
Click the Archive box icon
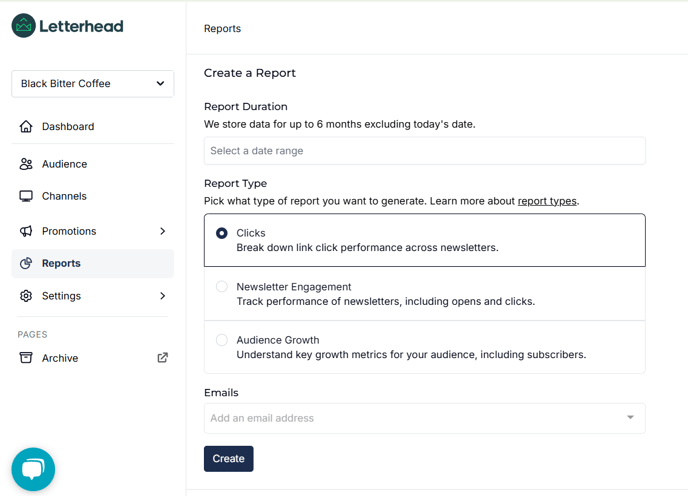(26, 358)
